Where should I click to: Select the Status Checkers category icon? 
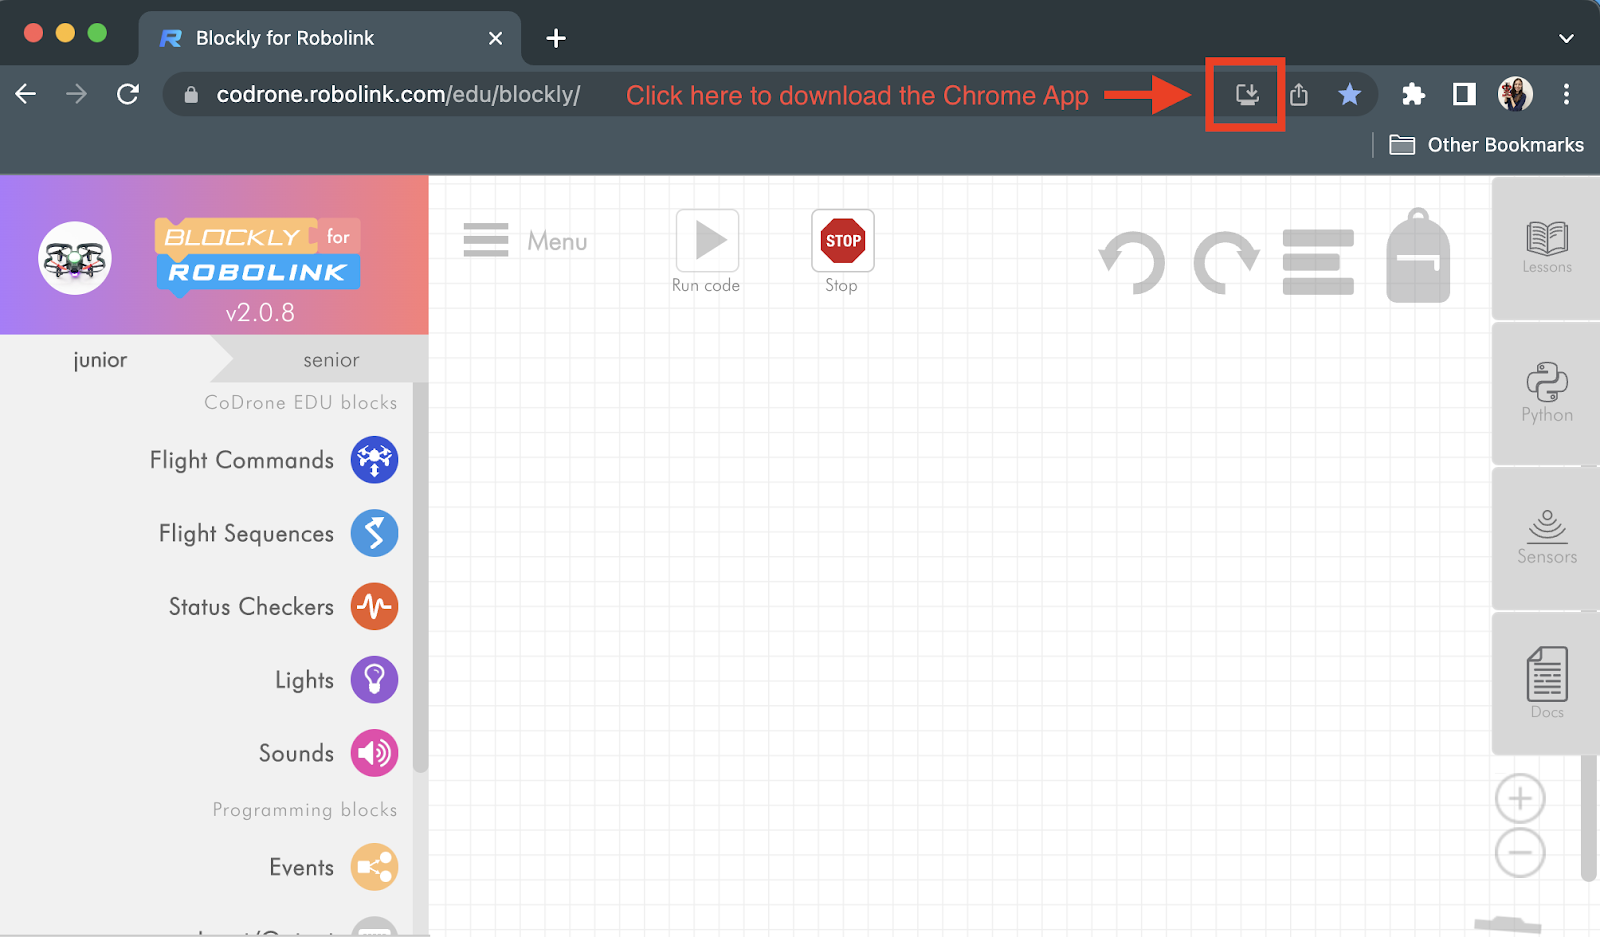click(374, 606)
